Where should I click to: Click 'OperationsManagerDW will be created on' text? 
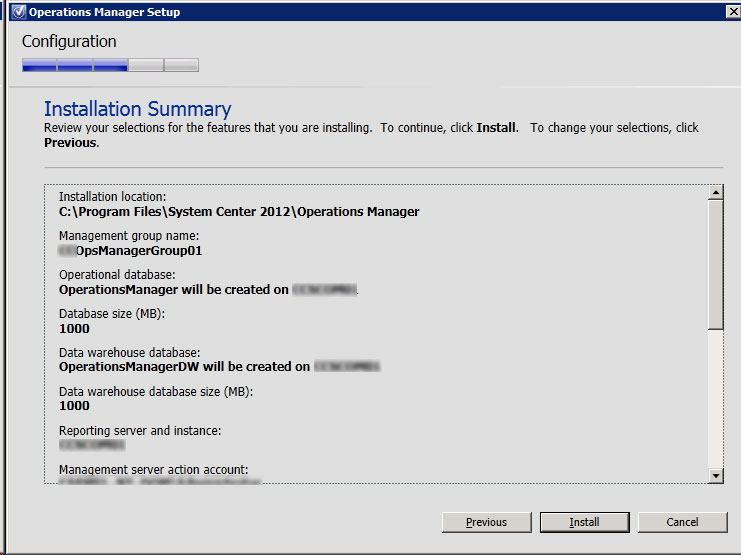(184, 366)
